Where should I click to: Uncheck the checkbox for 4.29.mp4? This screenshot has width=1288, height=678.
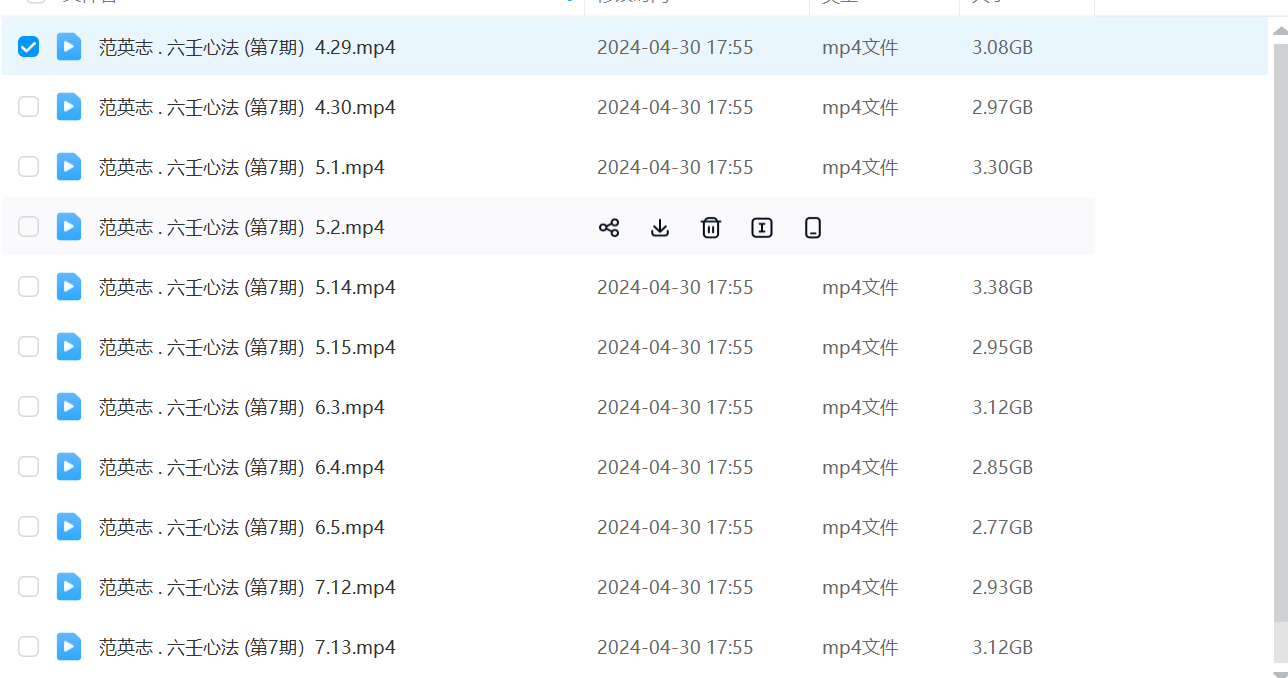point(29,47)
